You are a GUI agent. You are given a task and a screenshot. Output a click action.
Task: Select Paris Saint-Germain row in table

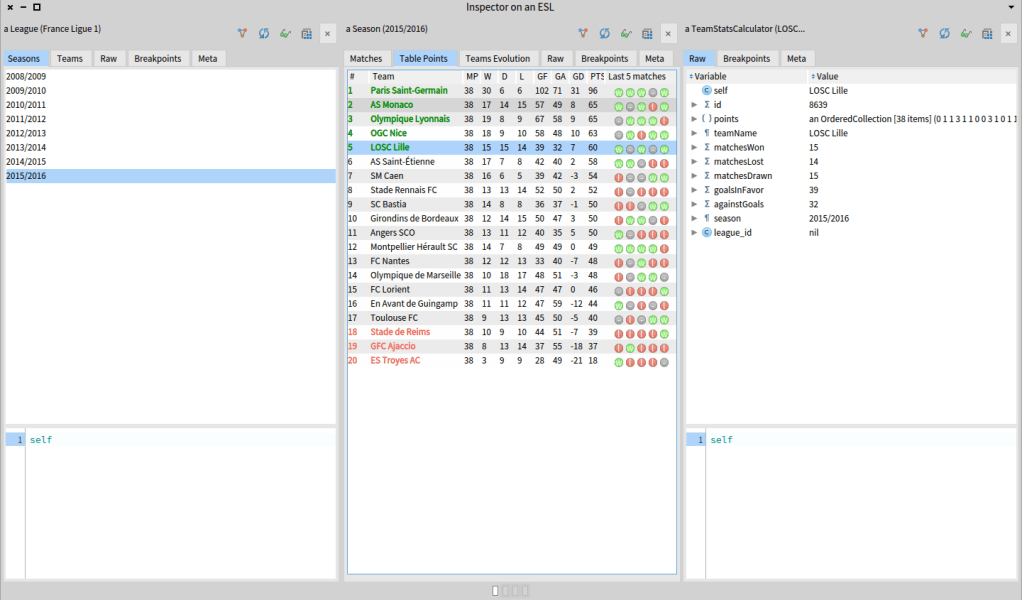pos(409,91)
